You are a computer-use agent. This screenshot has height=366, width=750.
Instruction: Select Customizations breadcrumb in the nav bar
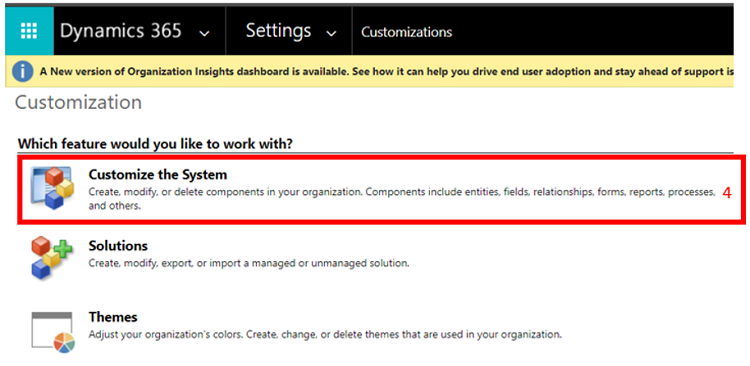click(407, 32)
